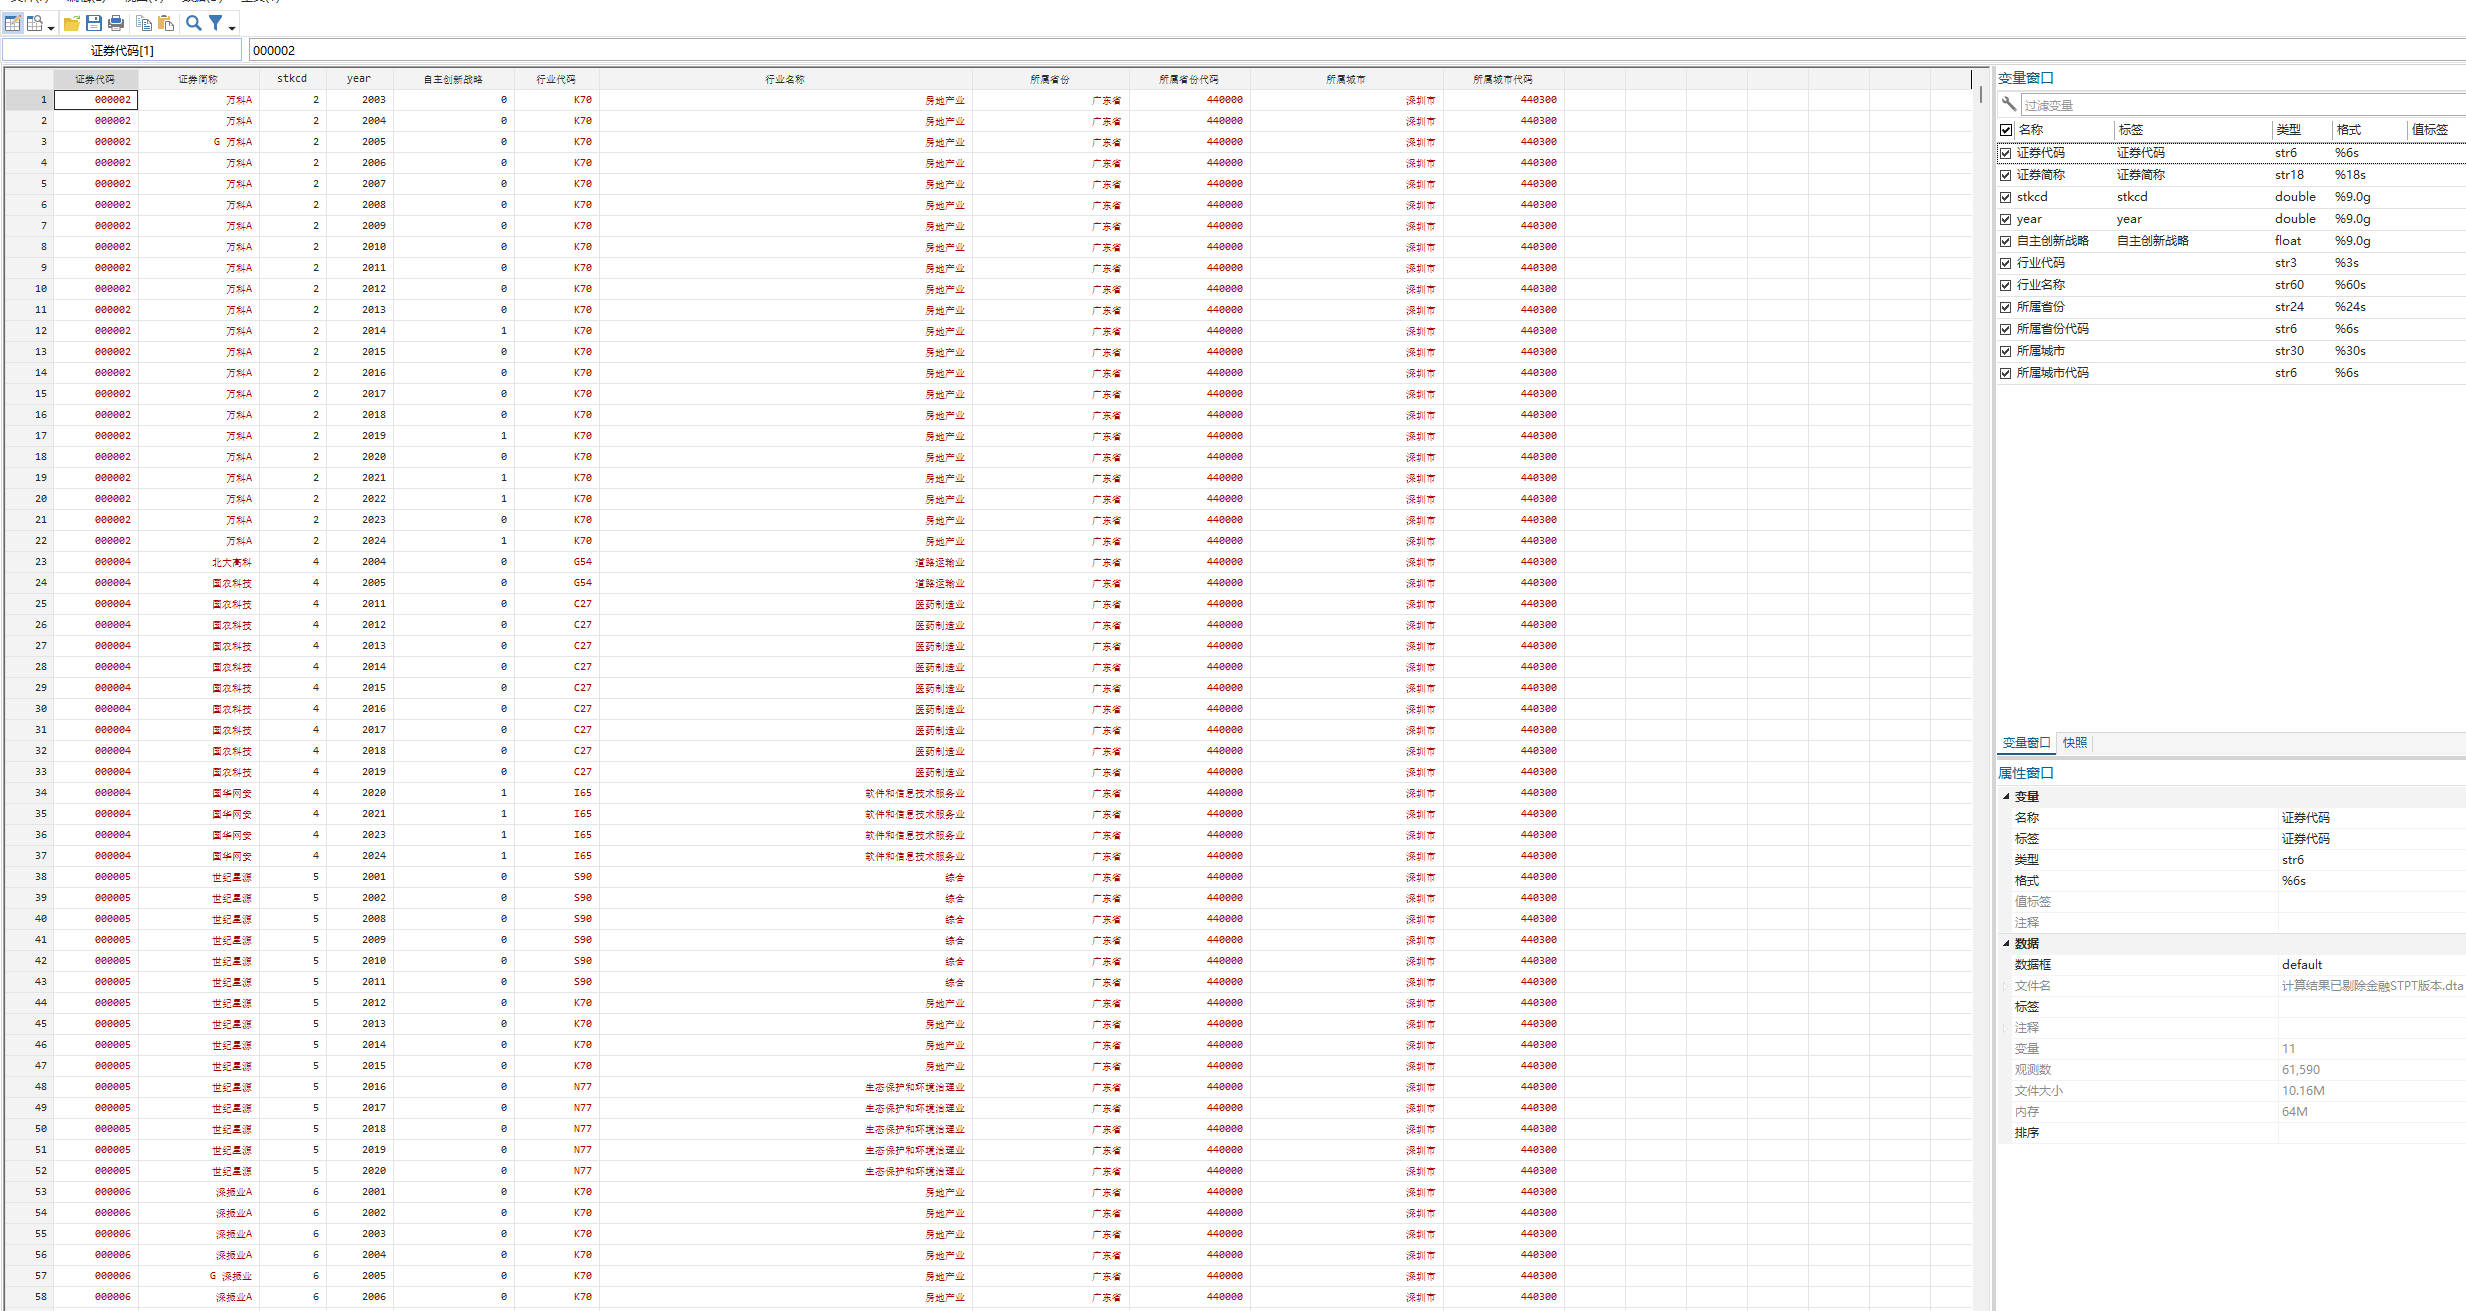Click the magnifier find icon
Screen dimensions: 2466x1311
point(194,23)
